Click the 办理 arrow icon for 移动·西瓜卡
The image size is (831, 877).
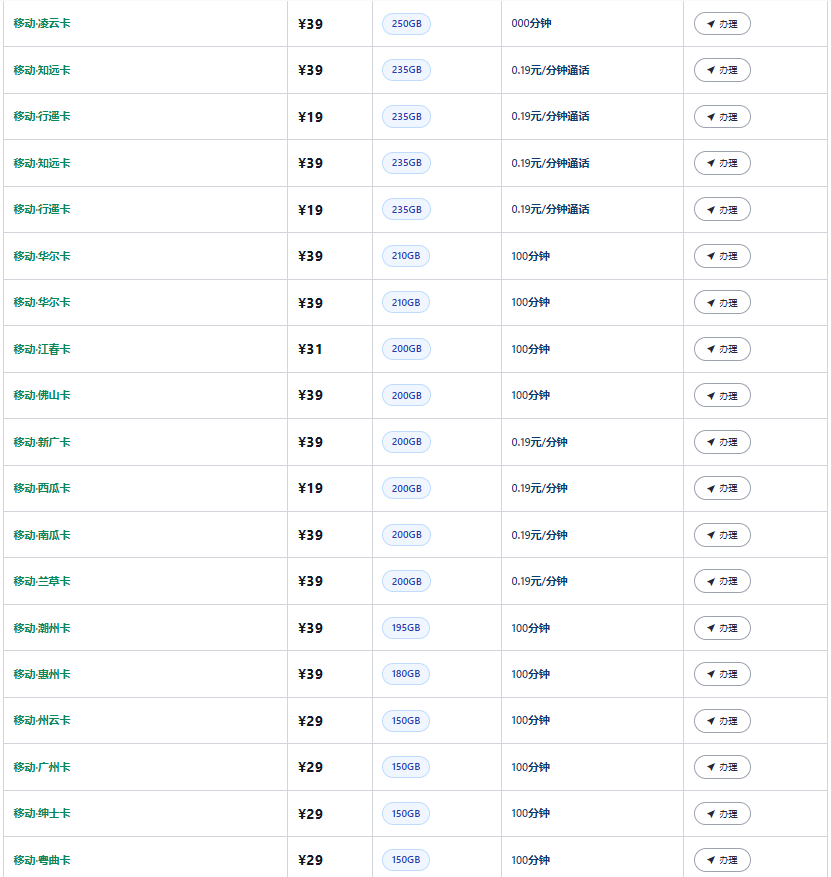tap(711, 488)
